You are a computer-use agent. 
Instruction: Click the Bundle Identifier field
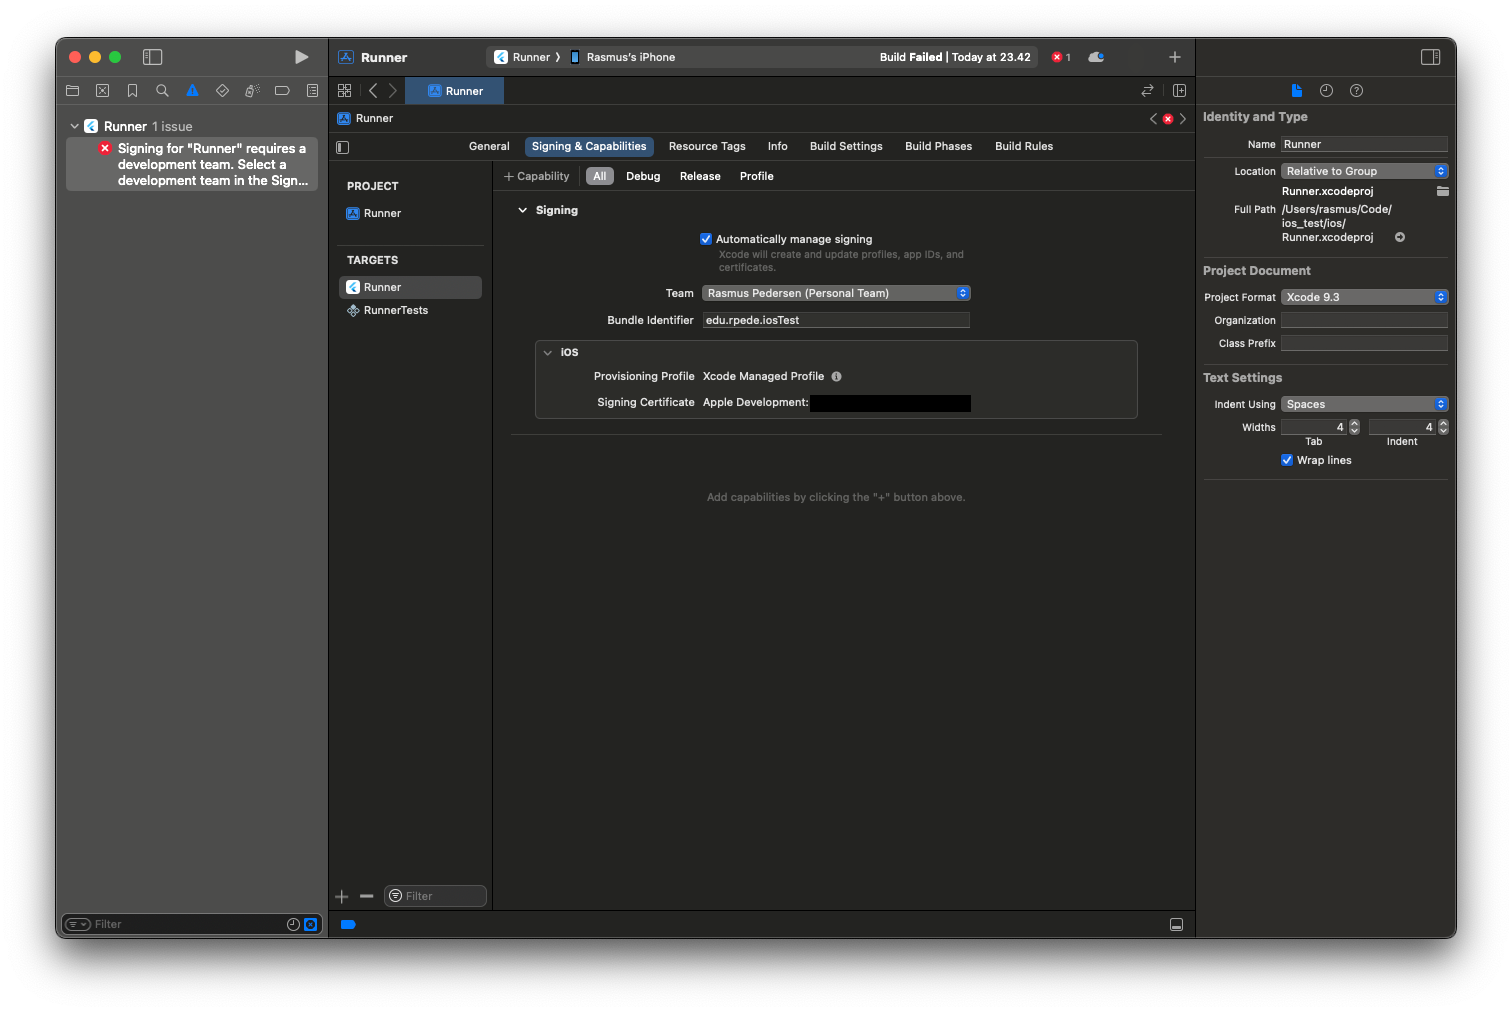tap(836, 320)
